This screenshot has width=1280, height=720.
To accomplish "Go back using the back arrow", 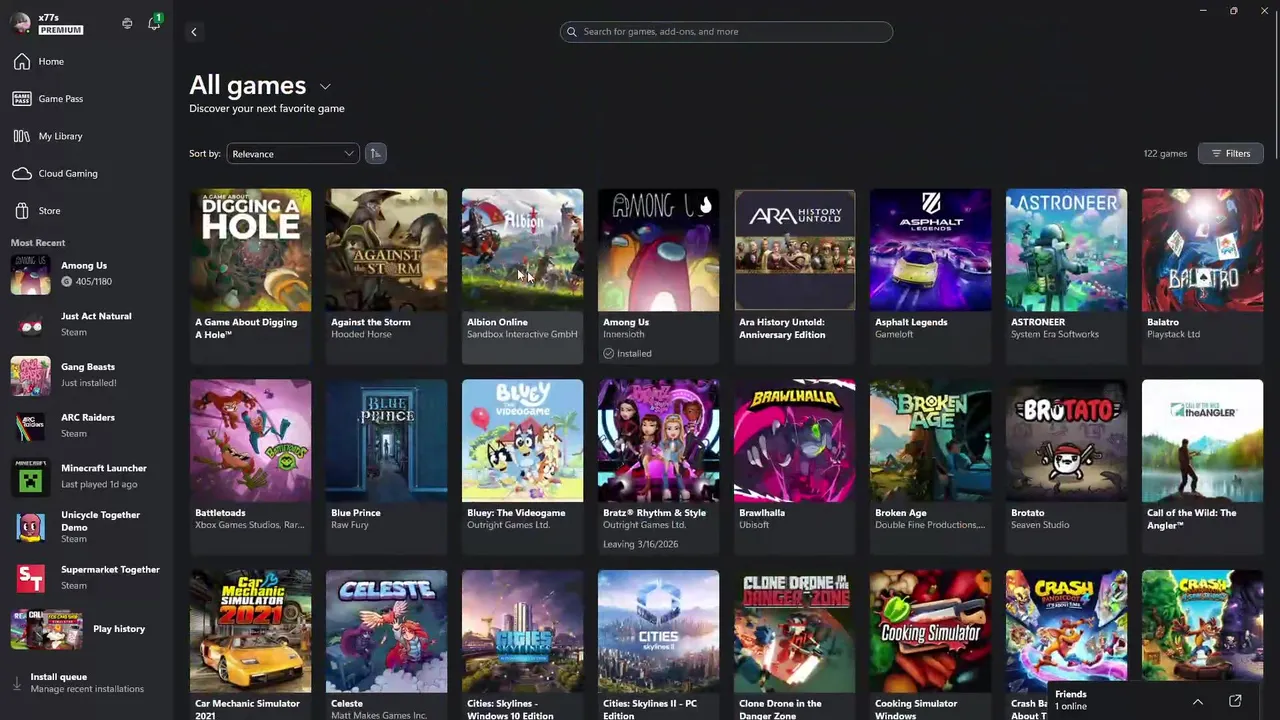I will (194, 32).
